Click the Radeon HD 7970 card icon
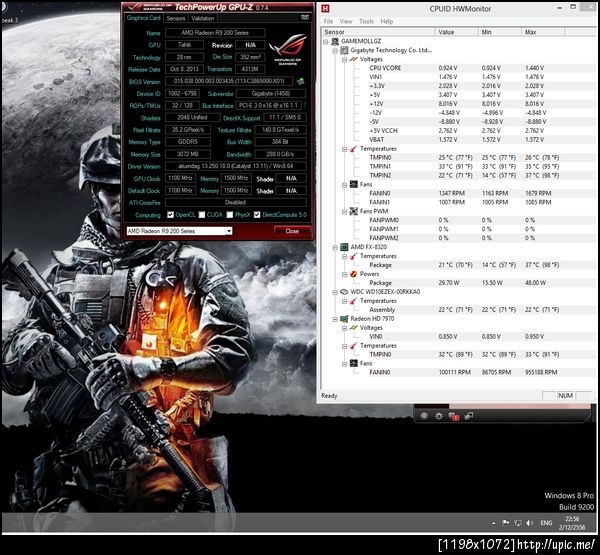Viewport: 600px width, 555px height. pos(344,319)
